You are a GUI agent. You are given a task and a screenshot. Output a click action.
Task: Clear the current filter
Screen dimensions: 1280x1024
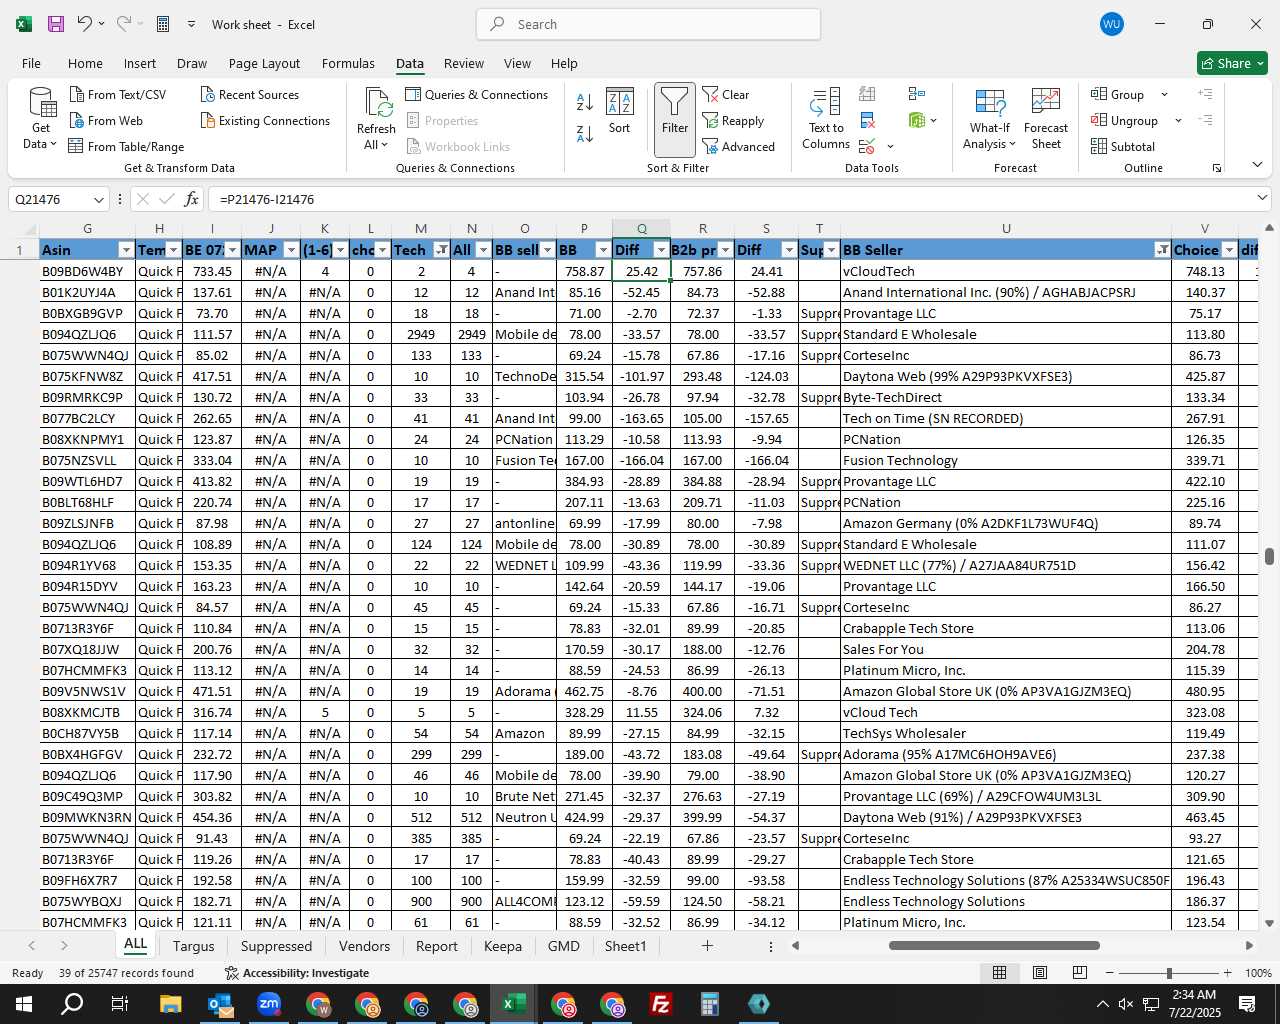pos(726,94)
